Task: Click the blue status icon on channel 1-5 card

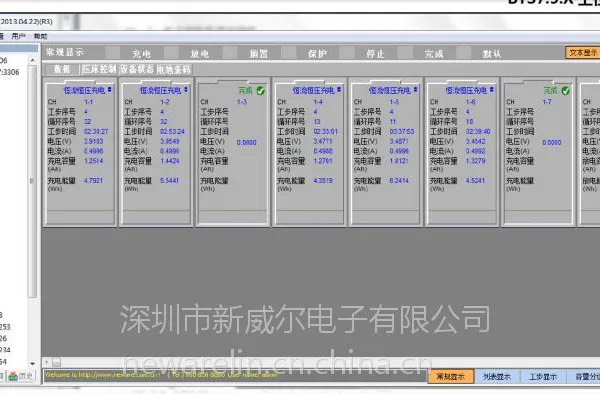Action: [x=415, y=90]
